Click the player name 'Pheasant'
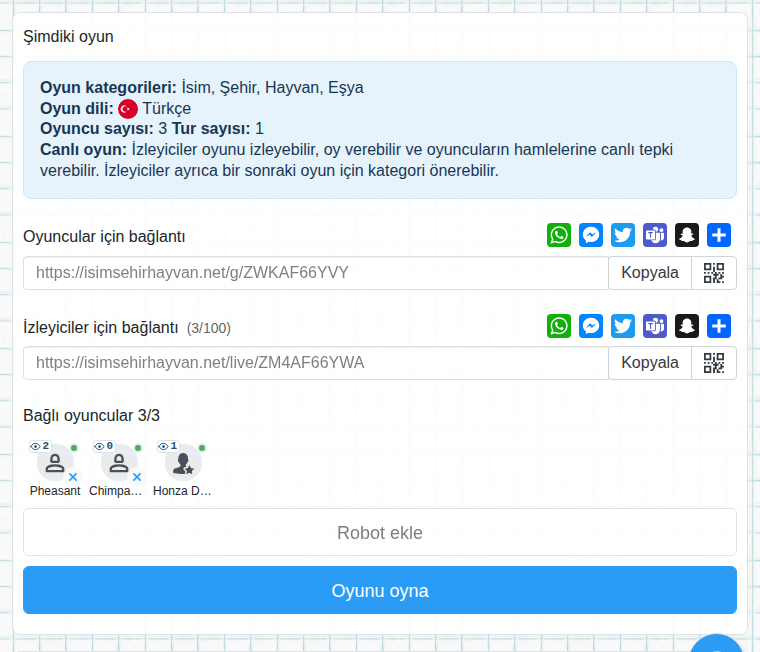Viewport: 760px width, 652px height. [x=55, y=491]
